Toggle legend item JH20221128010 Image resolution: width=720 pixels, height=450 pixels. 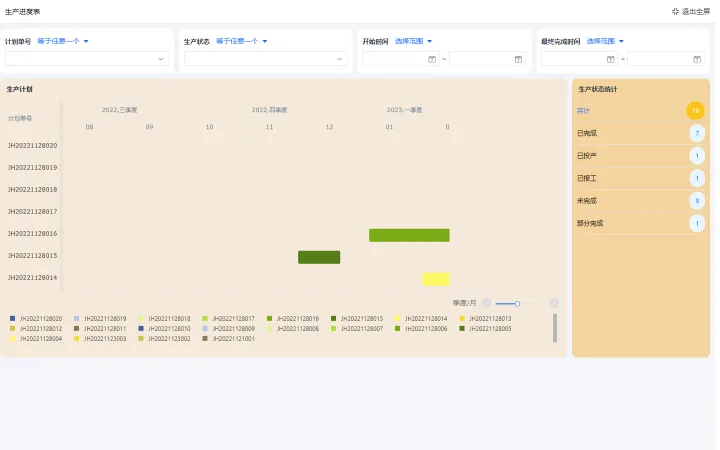[164, 329]
